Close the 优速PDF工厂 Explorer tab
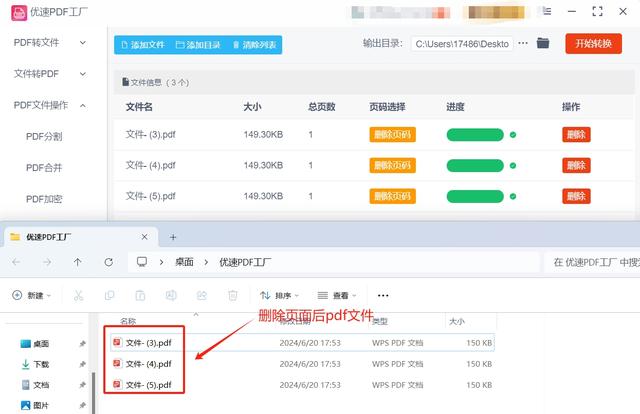Image resolution: width=640 pixels, height=414 pixels. pos(144,237)
